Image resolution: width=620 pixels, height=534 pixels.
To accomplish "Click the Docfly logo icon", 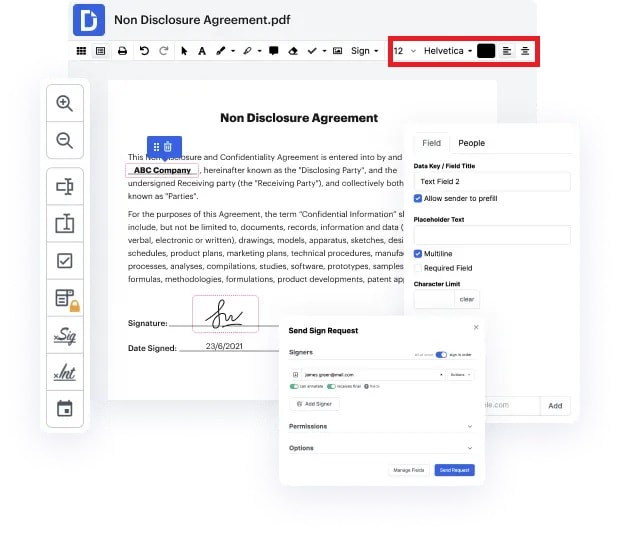I will point(89,20).
